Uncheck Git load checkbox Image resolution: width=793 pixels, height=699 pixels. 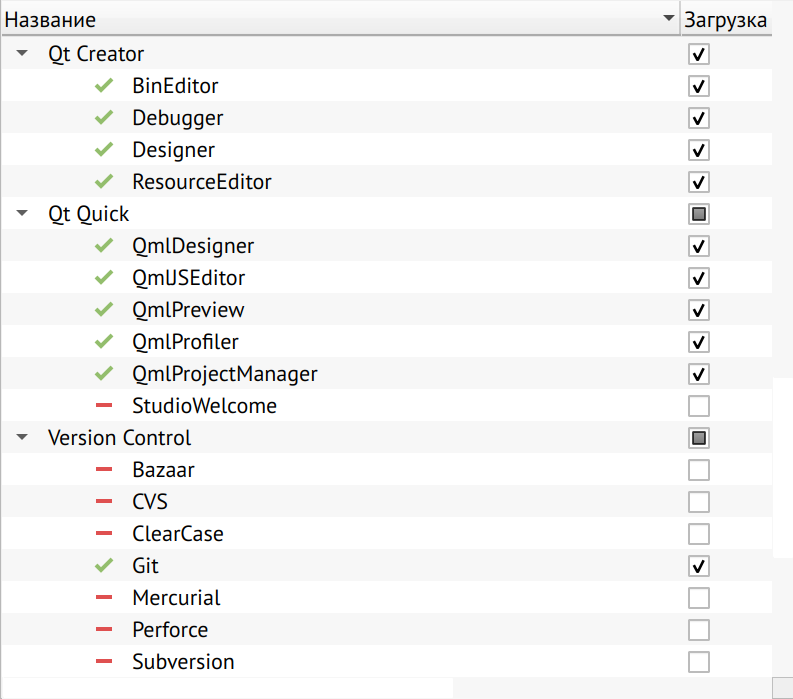pyautogui.click(x=698, y=566)
